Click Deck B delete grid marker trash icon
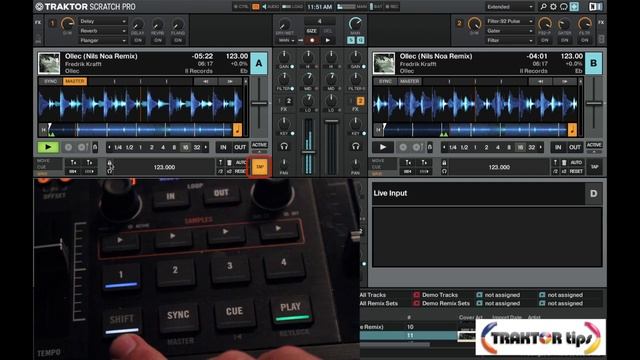Screen dimensions: 640x360 [x=564, y=162]
